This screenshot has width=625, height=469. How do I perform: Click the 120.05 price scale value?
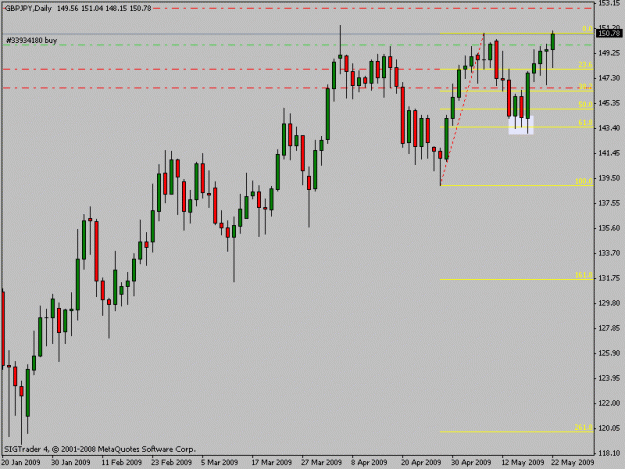(609, 428)
